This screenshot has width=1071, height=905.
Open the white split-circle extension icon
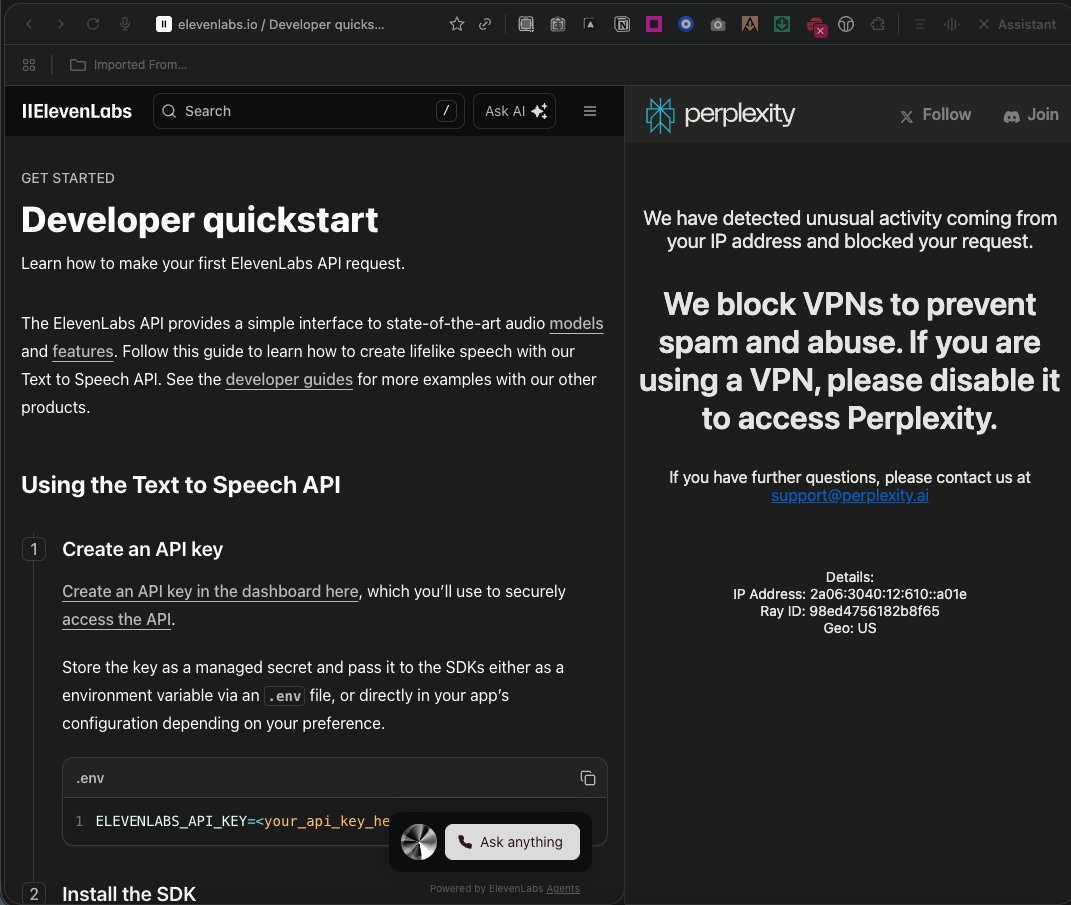[x=846, y=25]
